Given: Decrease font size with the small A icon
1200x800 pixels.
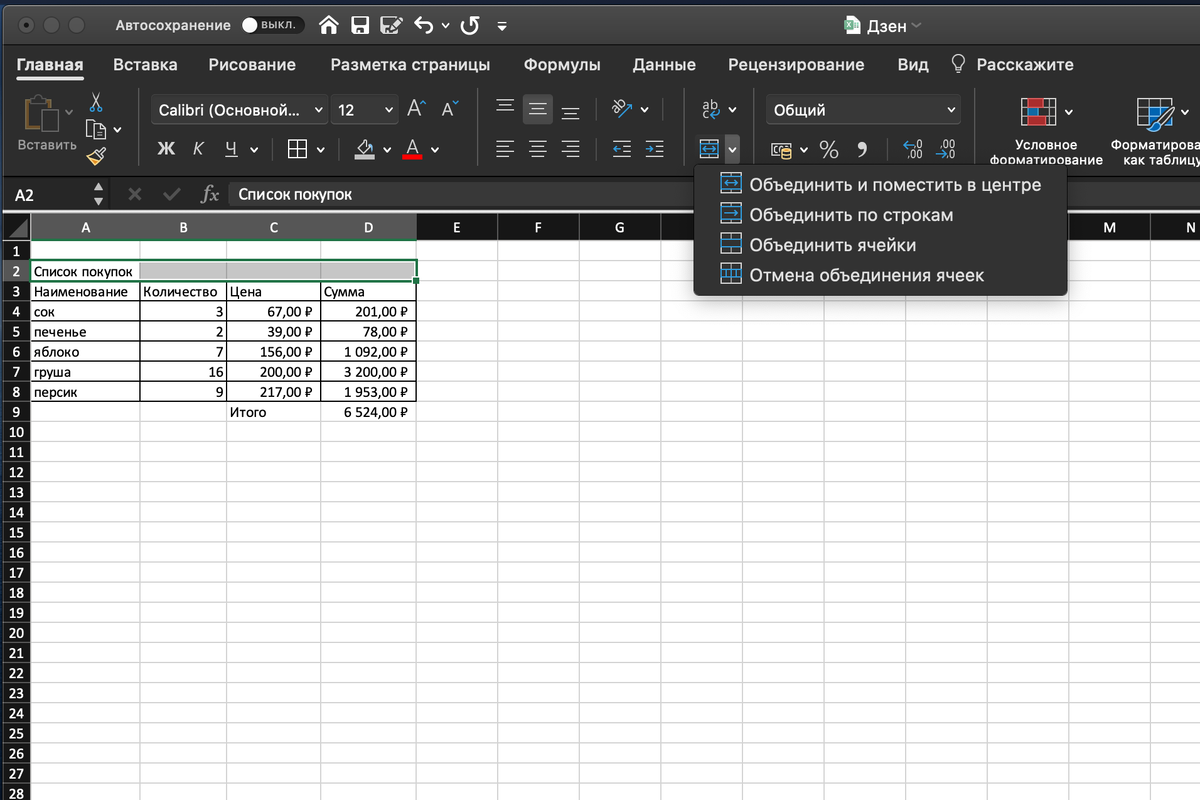Looking at the screenshot, I should [x=449, y=109].
